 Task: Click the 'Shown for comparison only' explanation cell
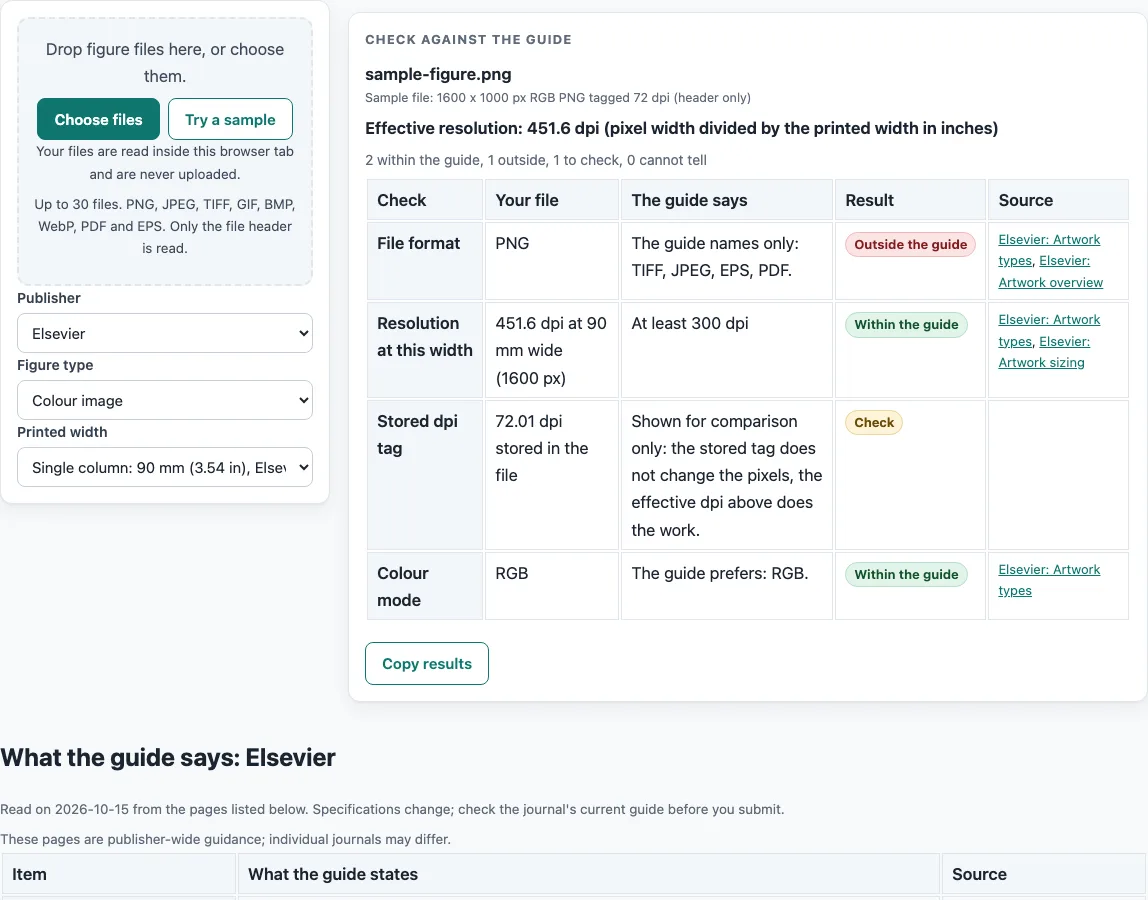726,475
